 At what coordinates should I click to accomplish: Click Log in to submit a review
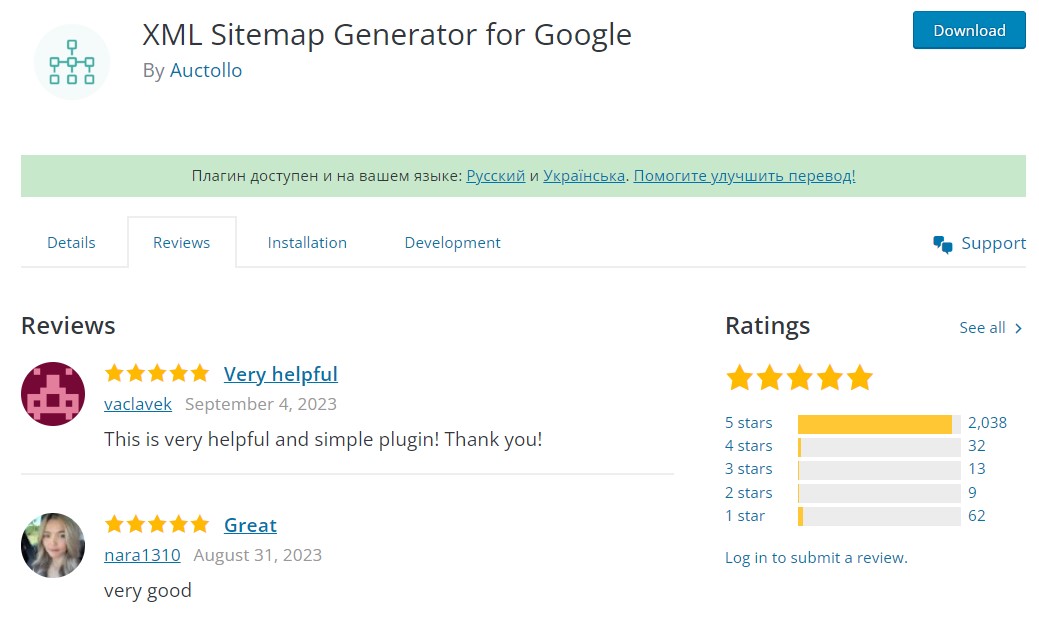click(x=816, y=558)
